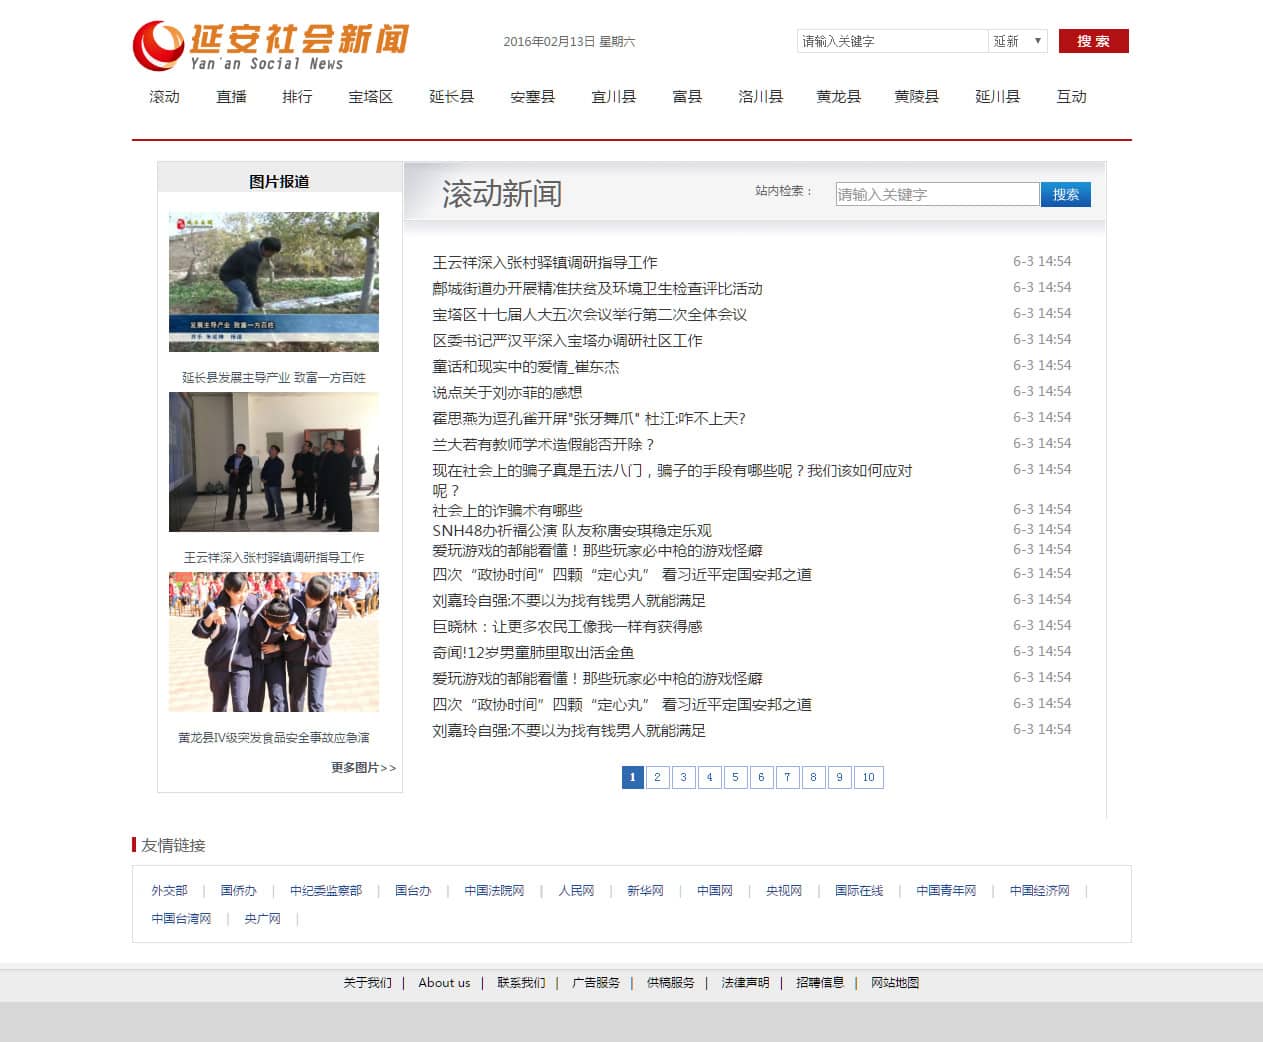The height and width of the screenshot is (1042, 1263).
Task: Open the officials meeting photo thumbnail
Action: pos(274,461)
